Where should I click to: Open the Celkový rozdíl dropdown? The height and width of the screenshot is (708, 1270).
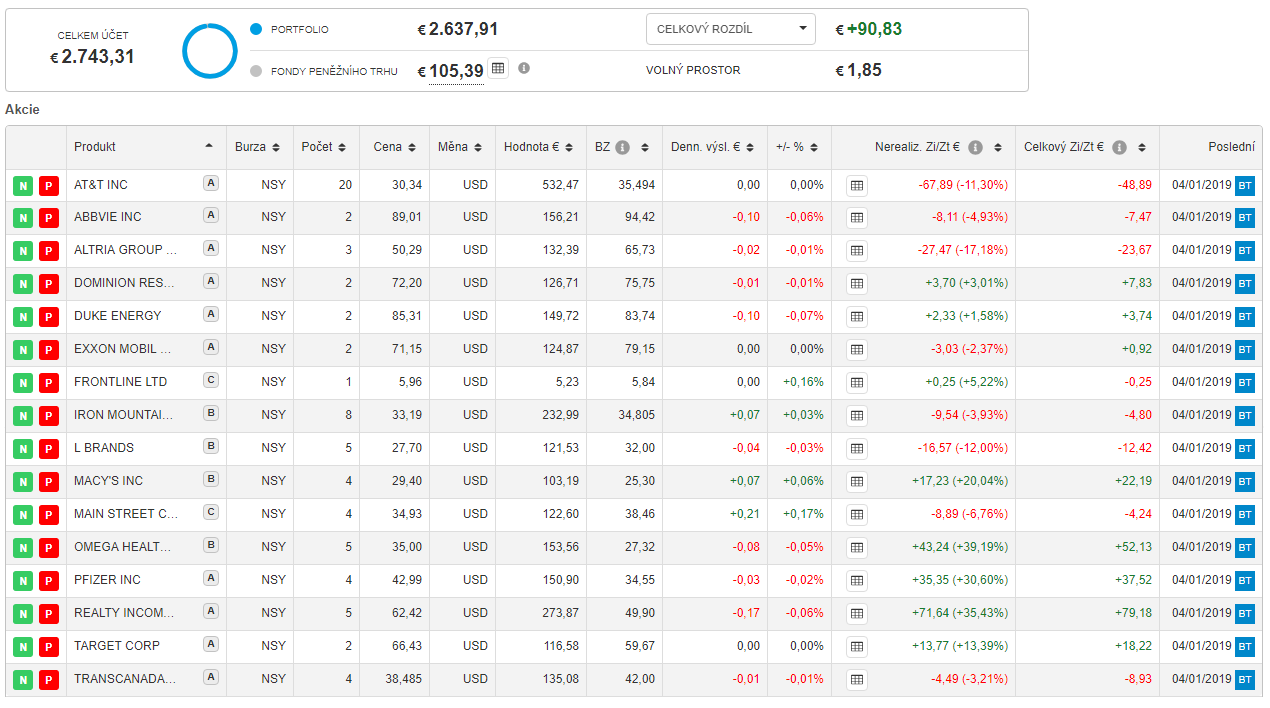click(x=731, y=29)
